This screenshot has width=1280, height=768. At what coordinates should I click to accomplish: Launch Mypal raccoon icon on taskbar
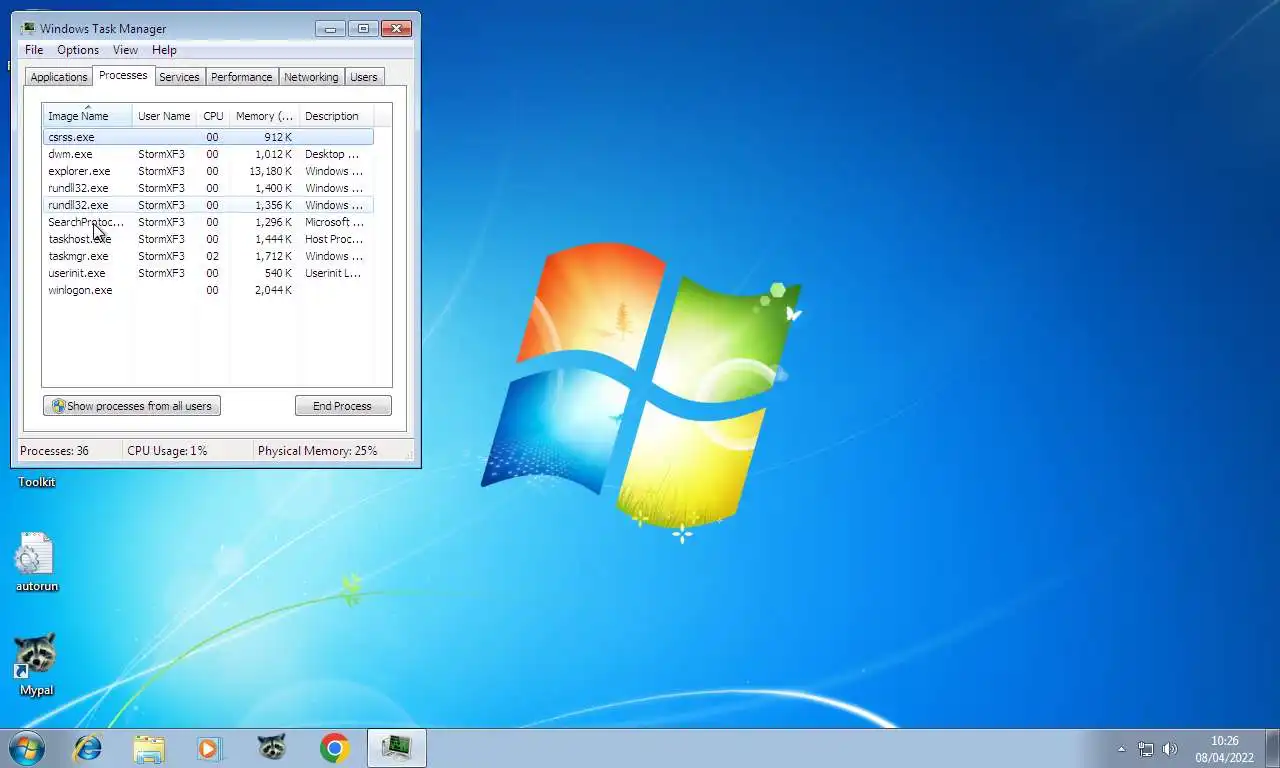271,748
